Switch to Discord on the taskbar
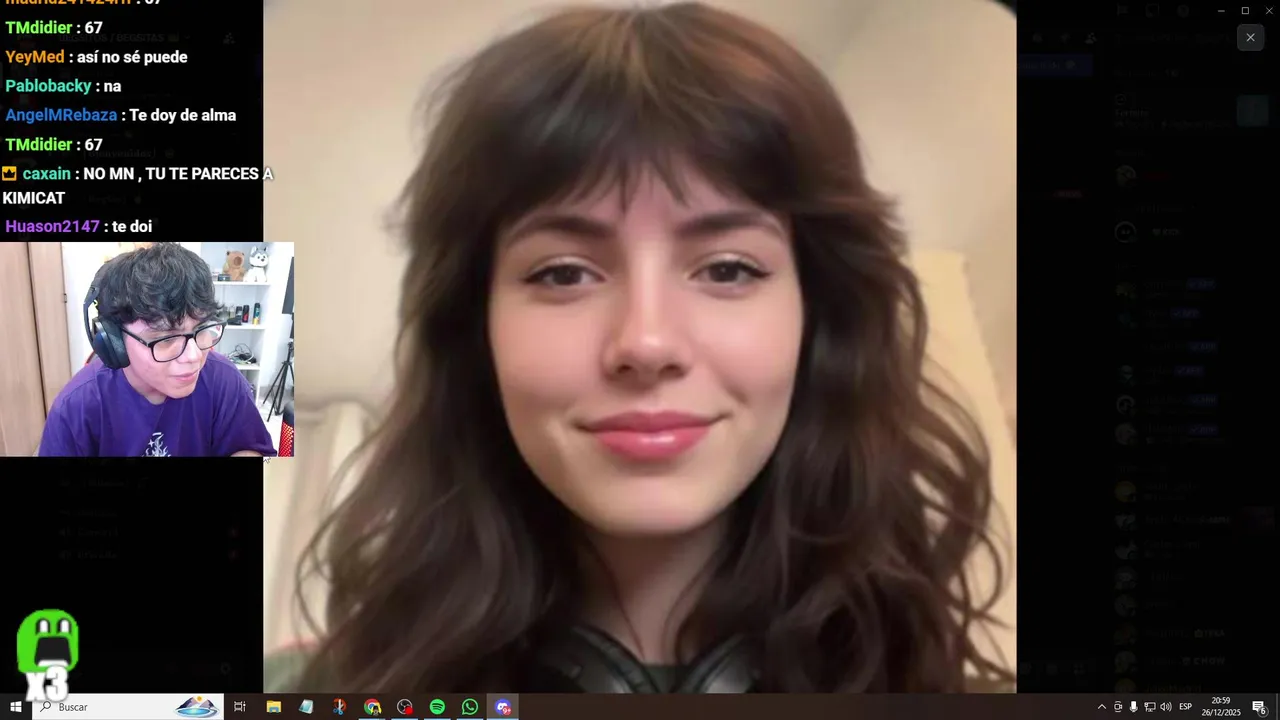This screenshot has height=720, width=1280. point(503,707)
